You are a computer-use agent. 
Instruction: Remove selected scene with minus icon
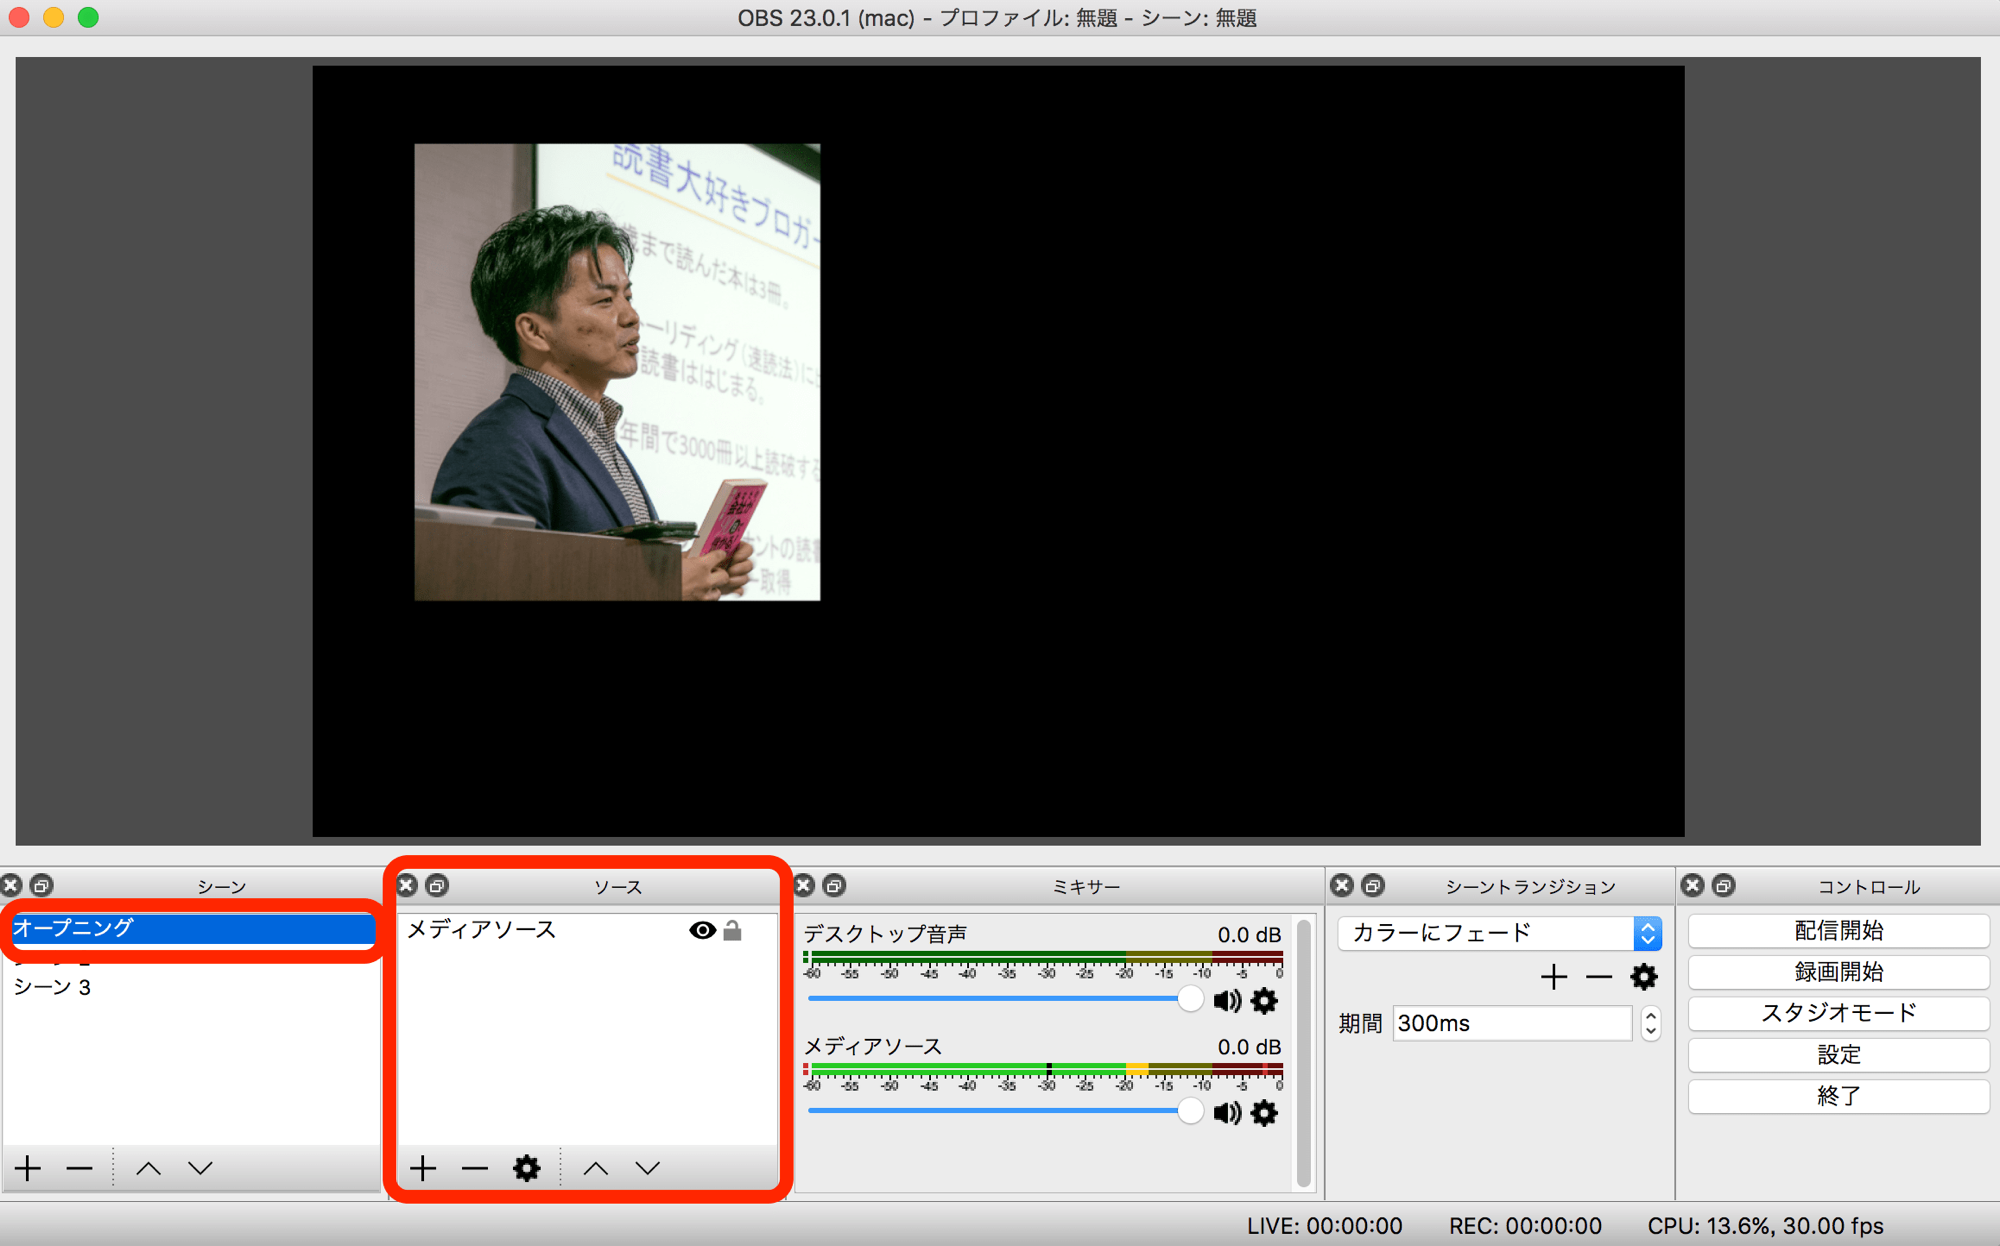pos(80,1168)
